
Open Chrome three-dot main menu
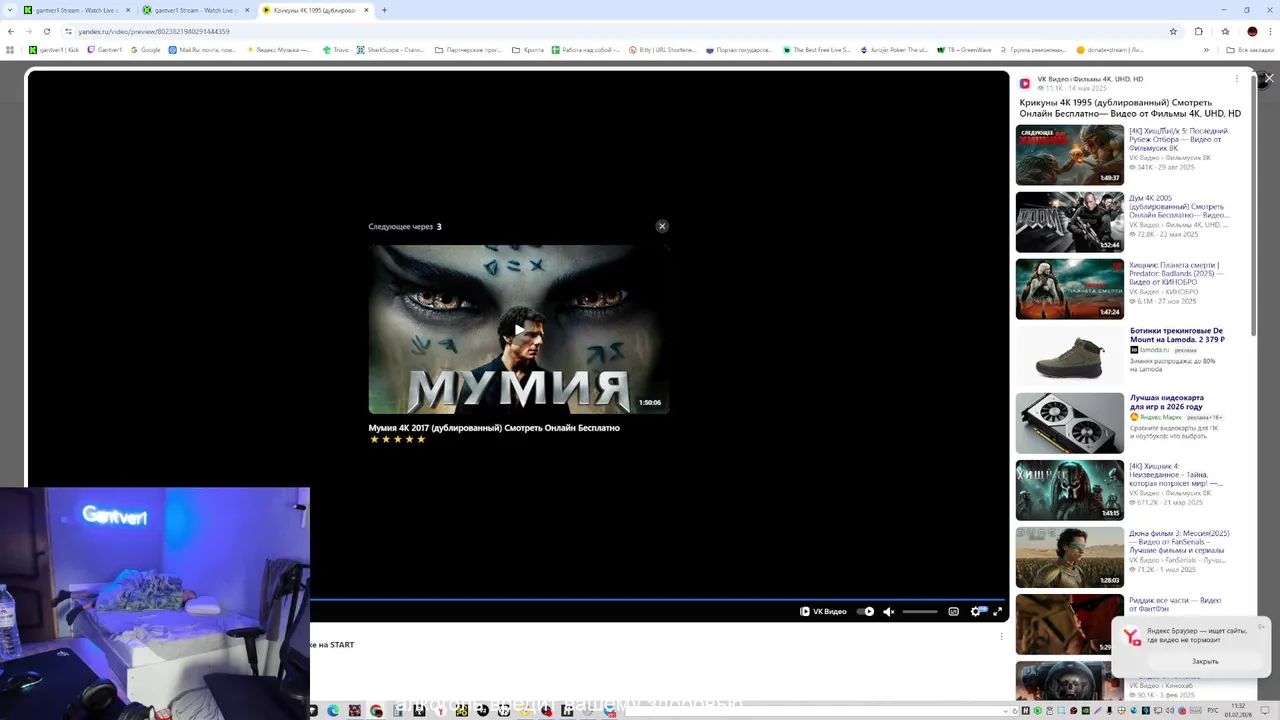point(1269,31)
